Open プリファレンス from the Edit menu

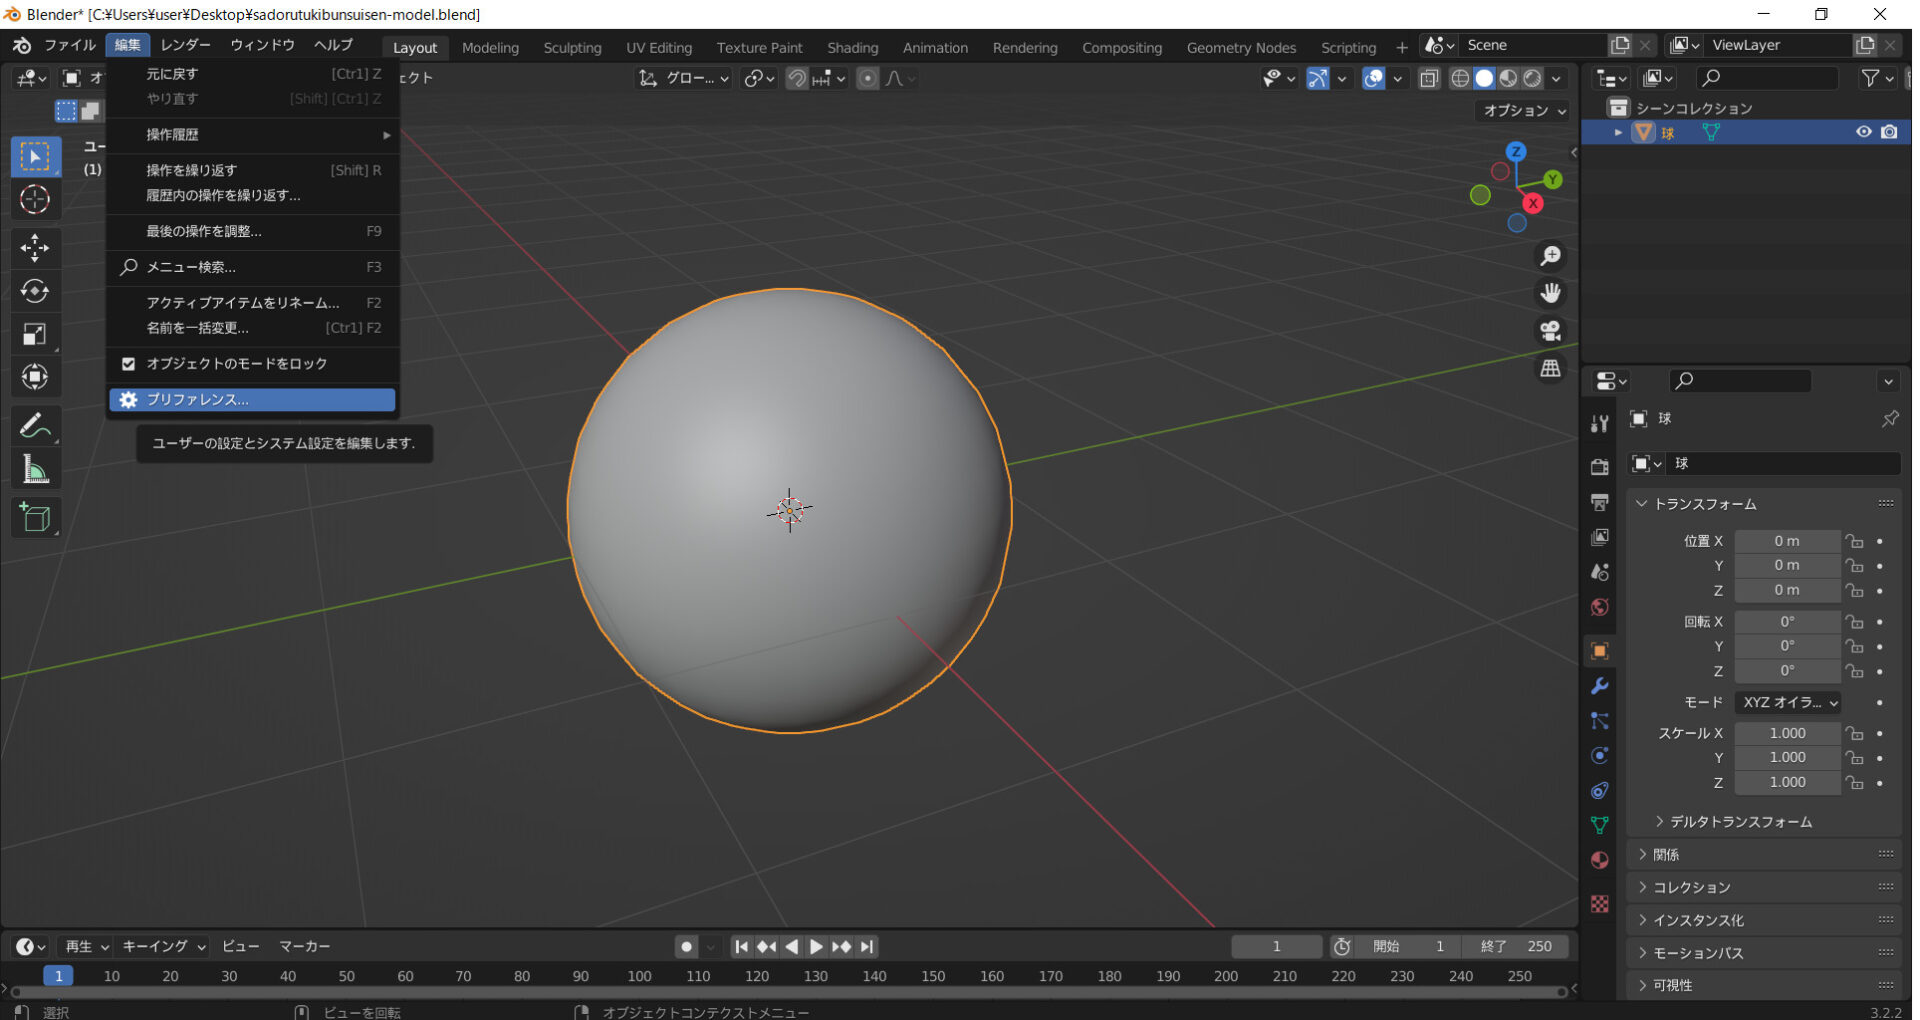[252, 399]
